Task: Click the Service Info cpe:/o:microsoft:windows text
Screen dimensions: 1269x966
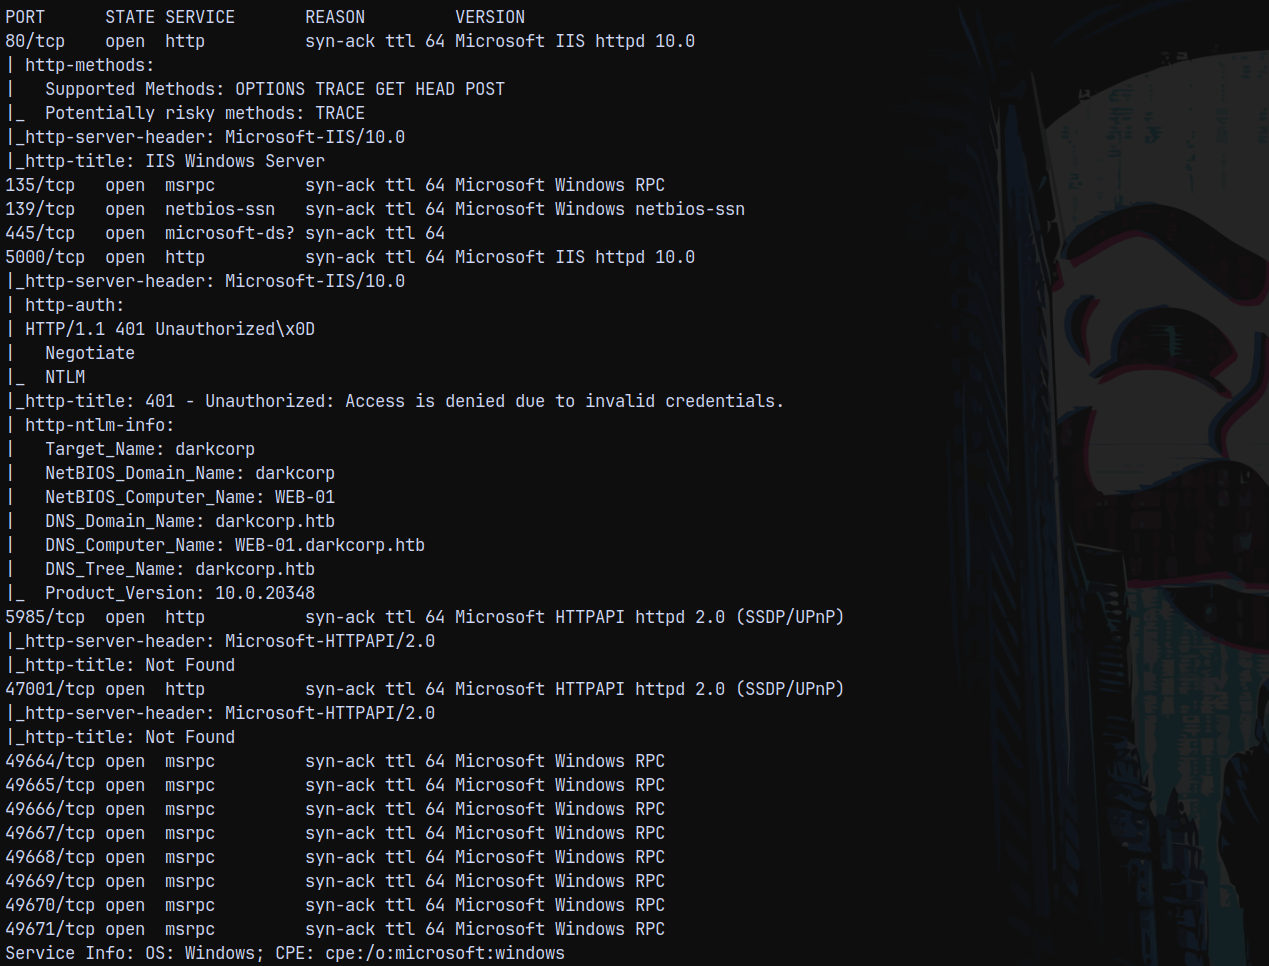Action: click(x=445, y=953)
